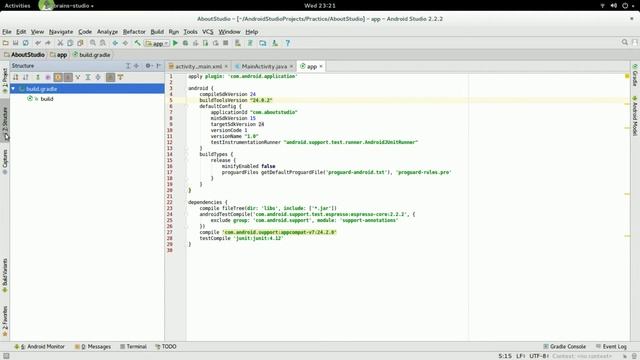Toggle tool window bars icon in bottom-left corner
This screenshot has width=640, height=360.
[6, 356]
